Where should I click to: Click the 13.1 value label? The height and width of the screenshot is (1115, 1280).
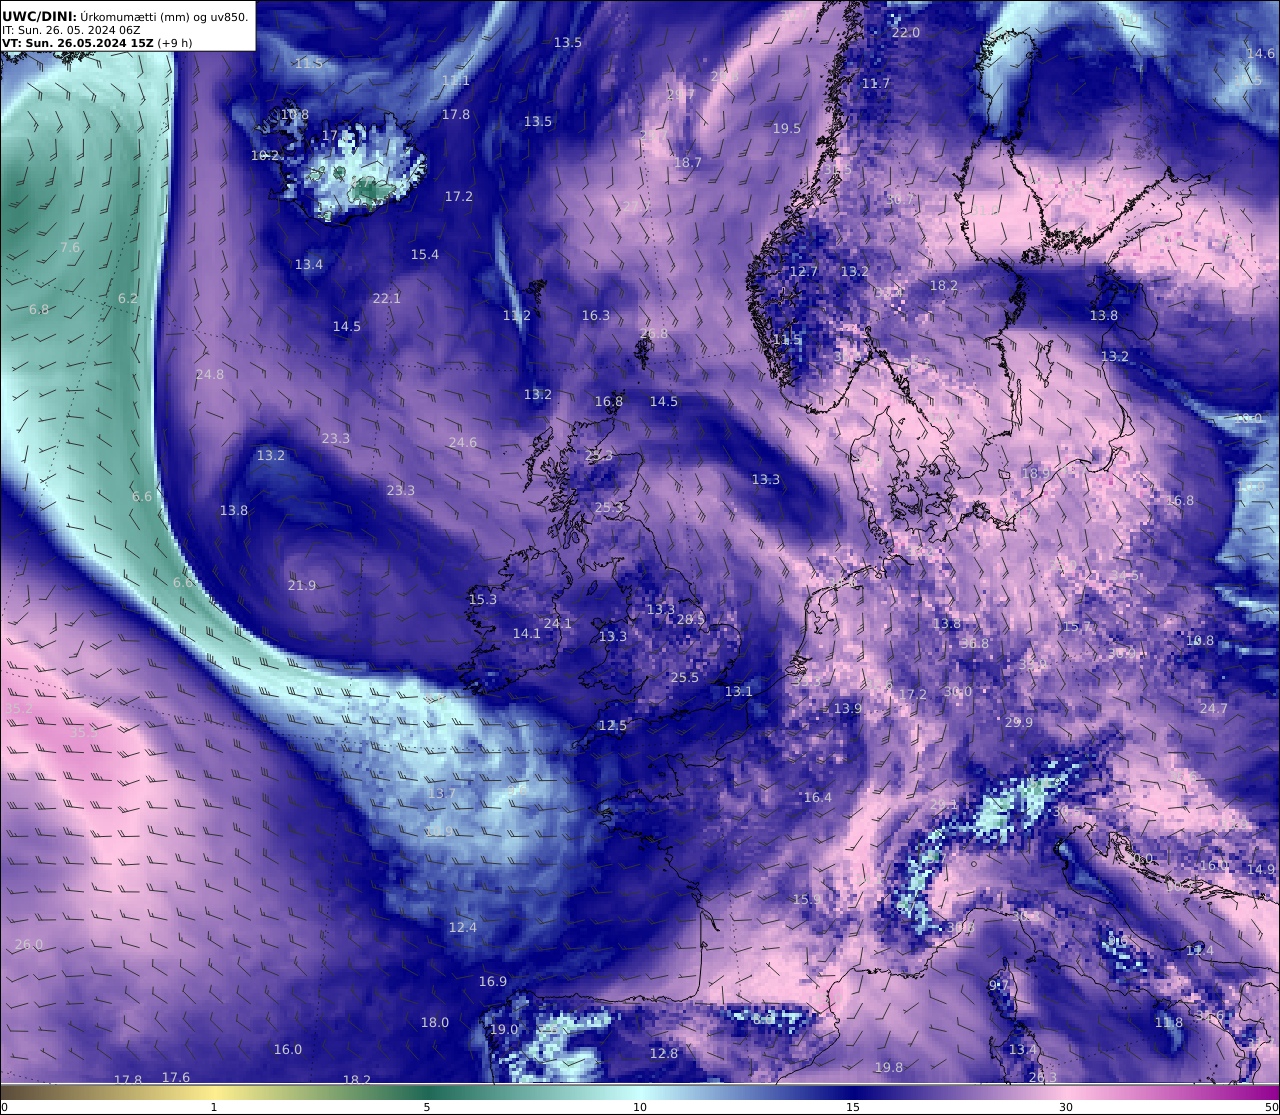pos(739,692)
